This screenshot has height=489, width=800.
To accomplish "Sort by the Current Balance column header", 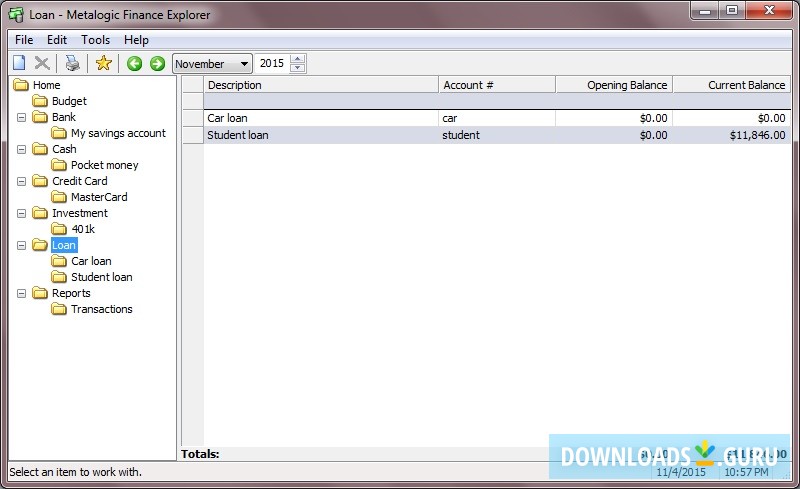I will pyautogui.click(x=732, y=85).
